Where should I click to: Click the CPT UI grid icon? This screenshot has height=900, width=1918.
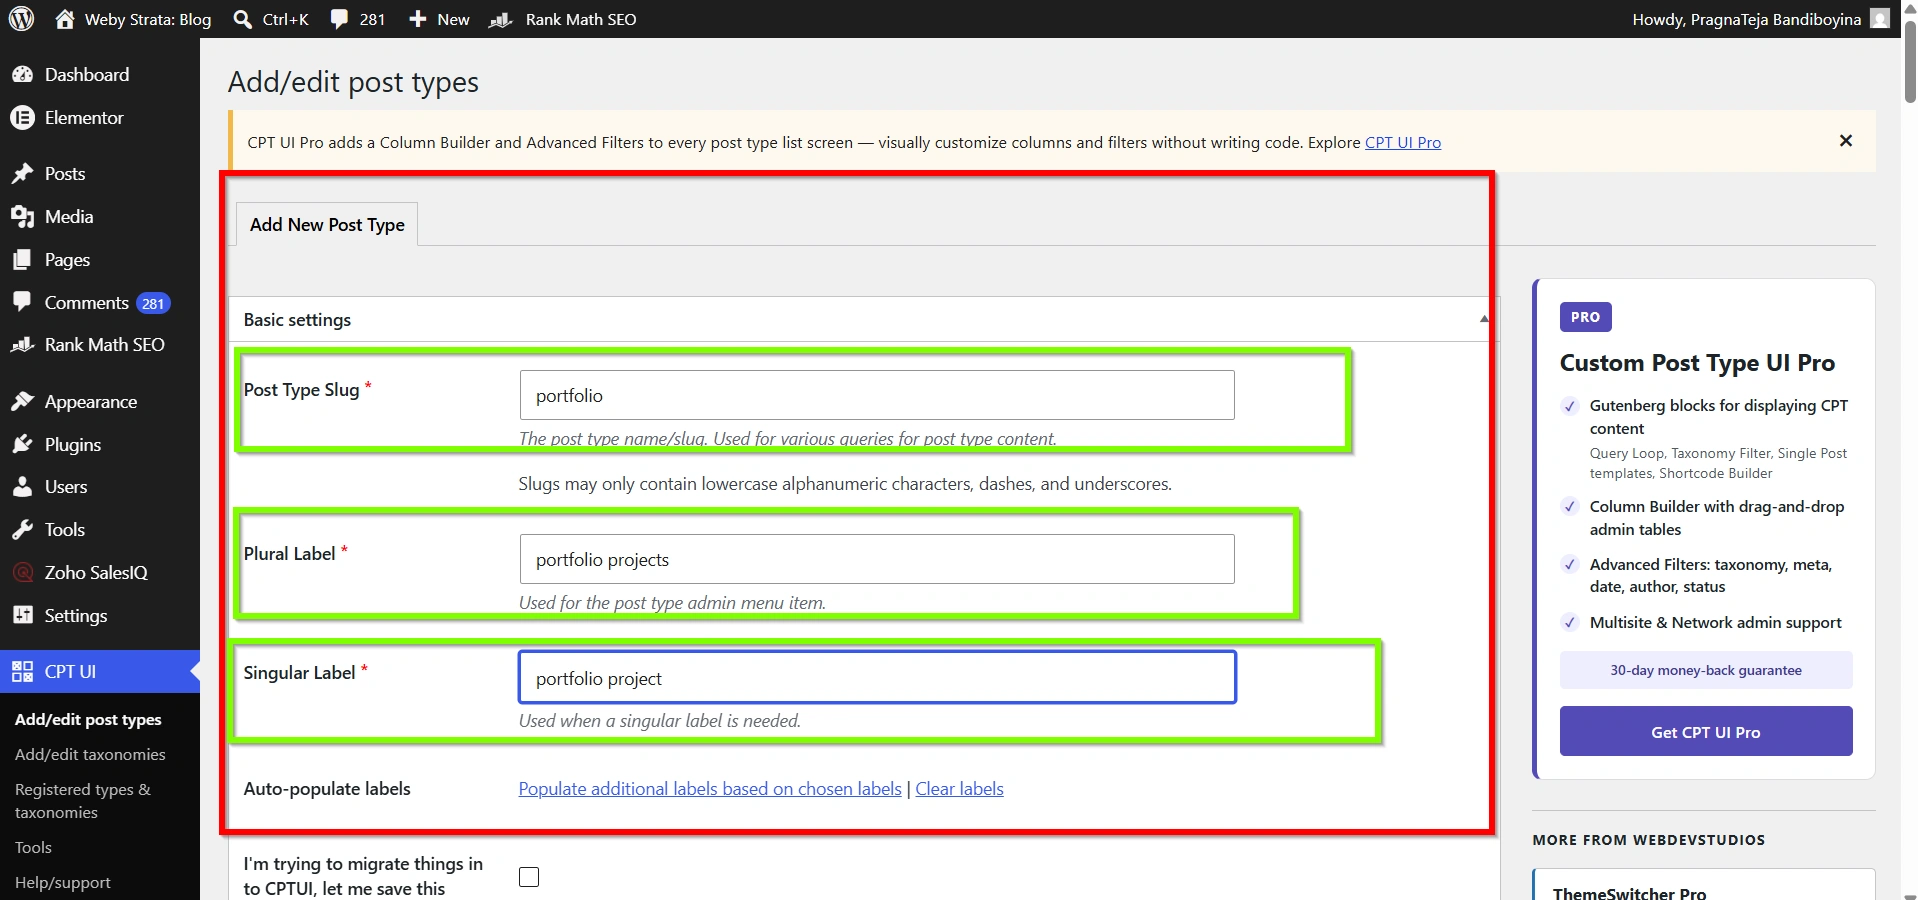pos(22,672)
